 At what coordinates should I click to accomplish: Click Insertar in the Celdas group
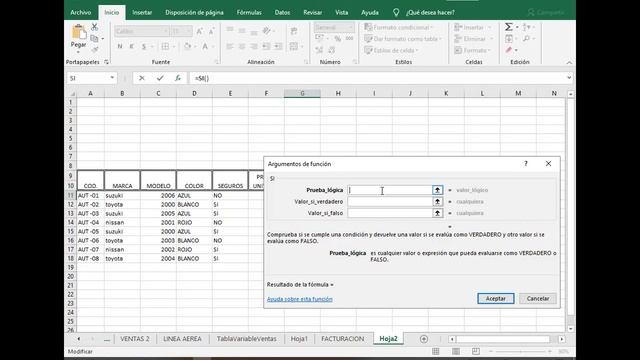pos(473,27)
